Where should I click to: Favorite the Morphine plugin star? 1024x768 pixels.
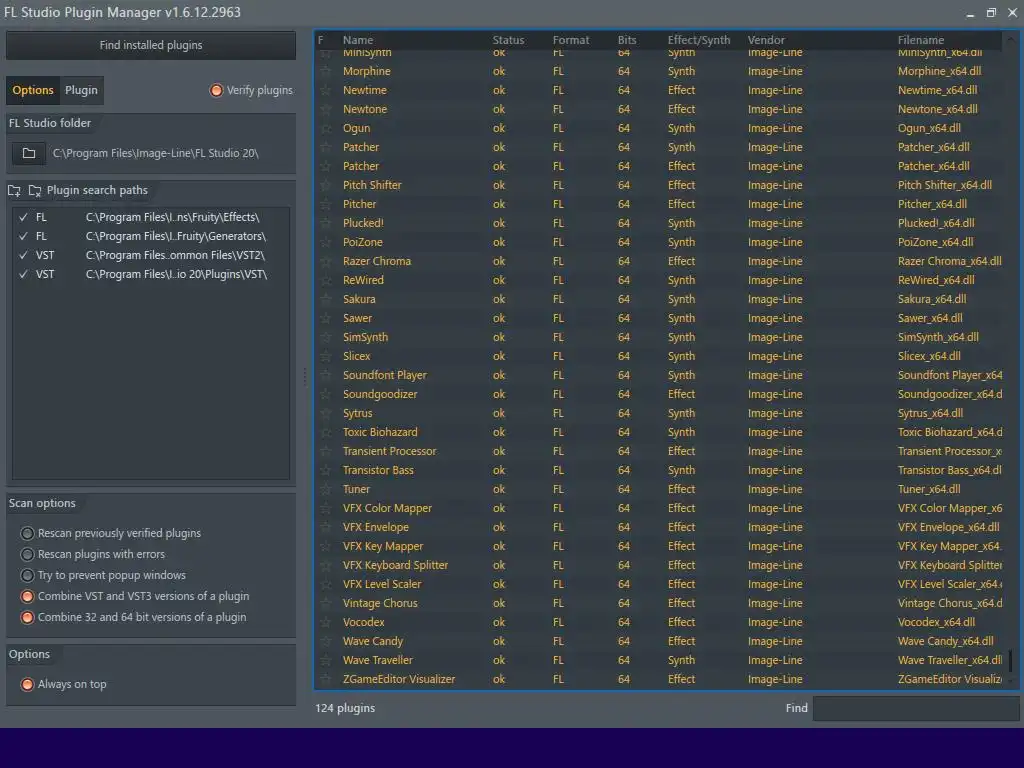tap(325, 71)
